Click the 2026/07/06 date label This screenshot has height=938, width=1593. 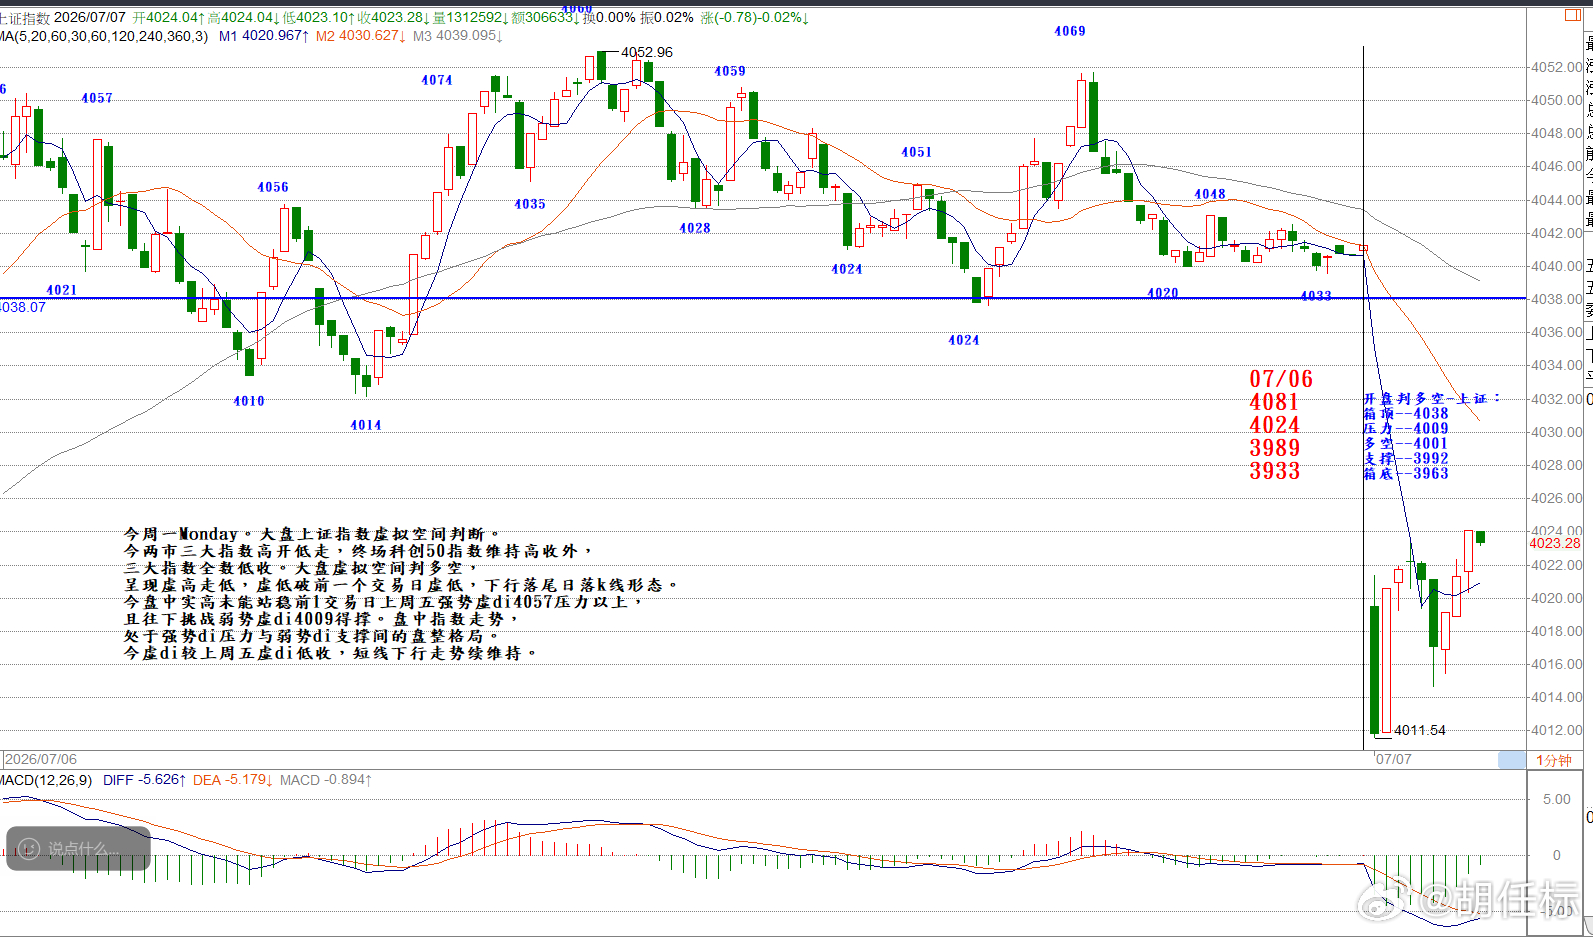(41, 759)
